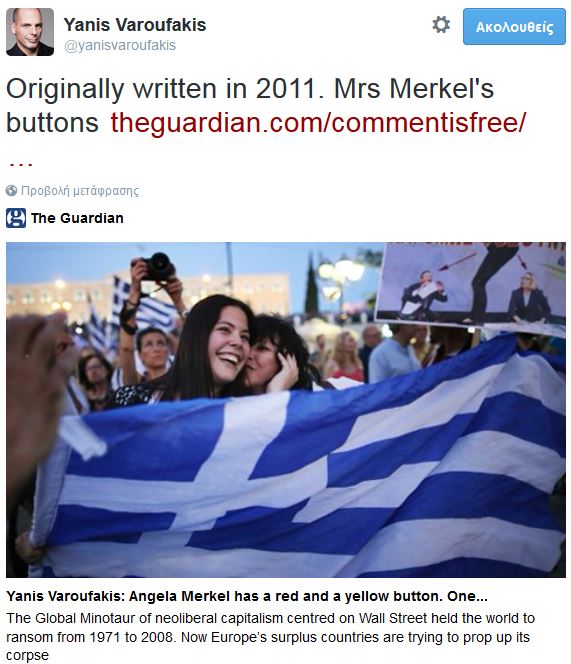Click the @yanisvaroufakis handle
Screen dimensions: 571x664
point(120,45)
